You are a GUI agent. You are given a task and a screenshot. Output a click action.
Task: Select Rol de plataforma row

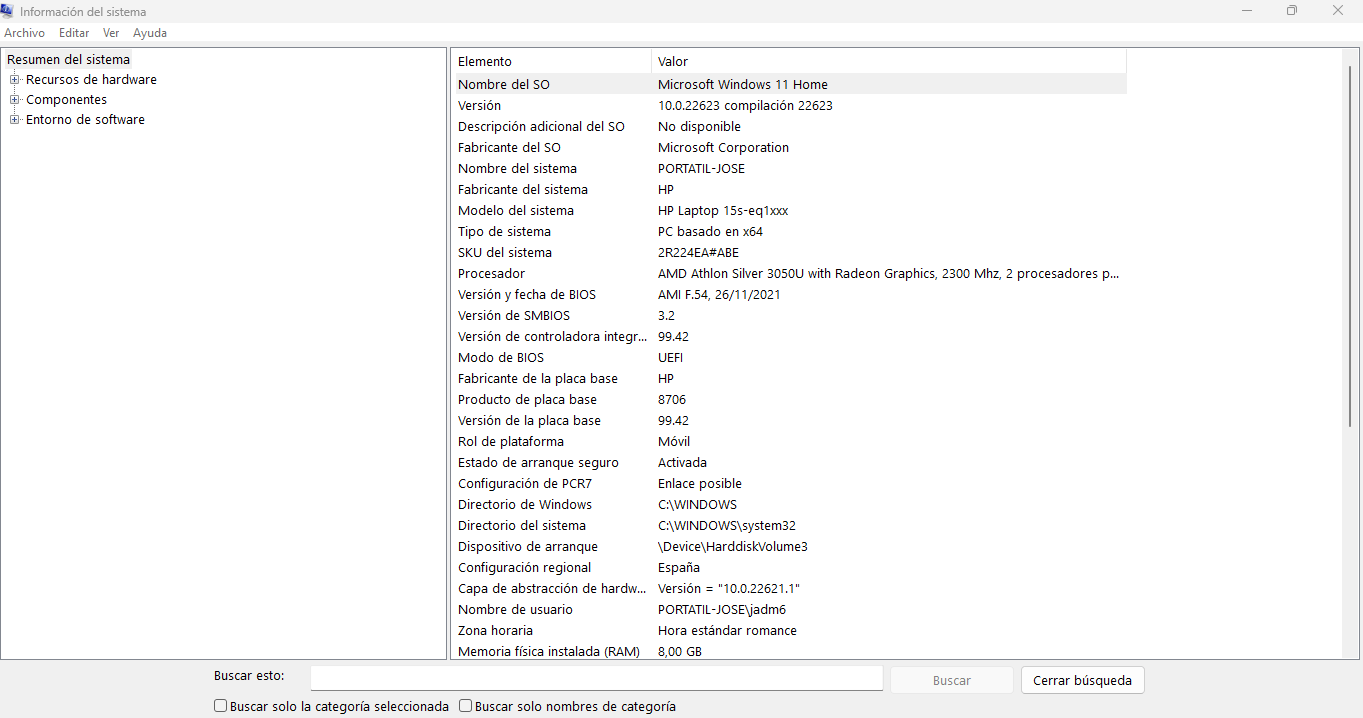pos(789,442)
